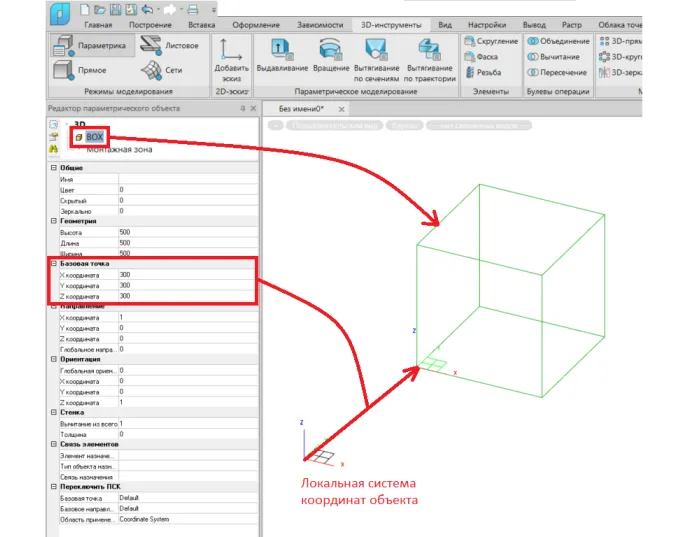Edit Базовая точка X координата value
The image size is (688, 537).
(x=186, y=275)
